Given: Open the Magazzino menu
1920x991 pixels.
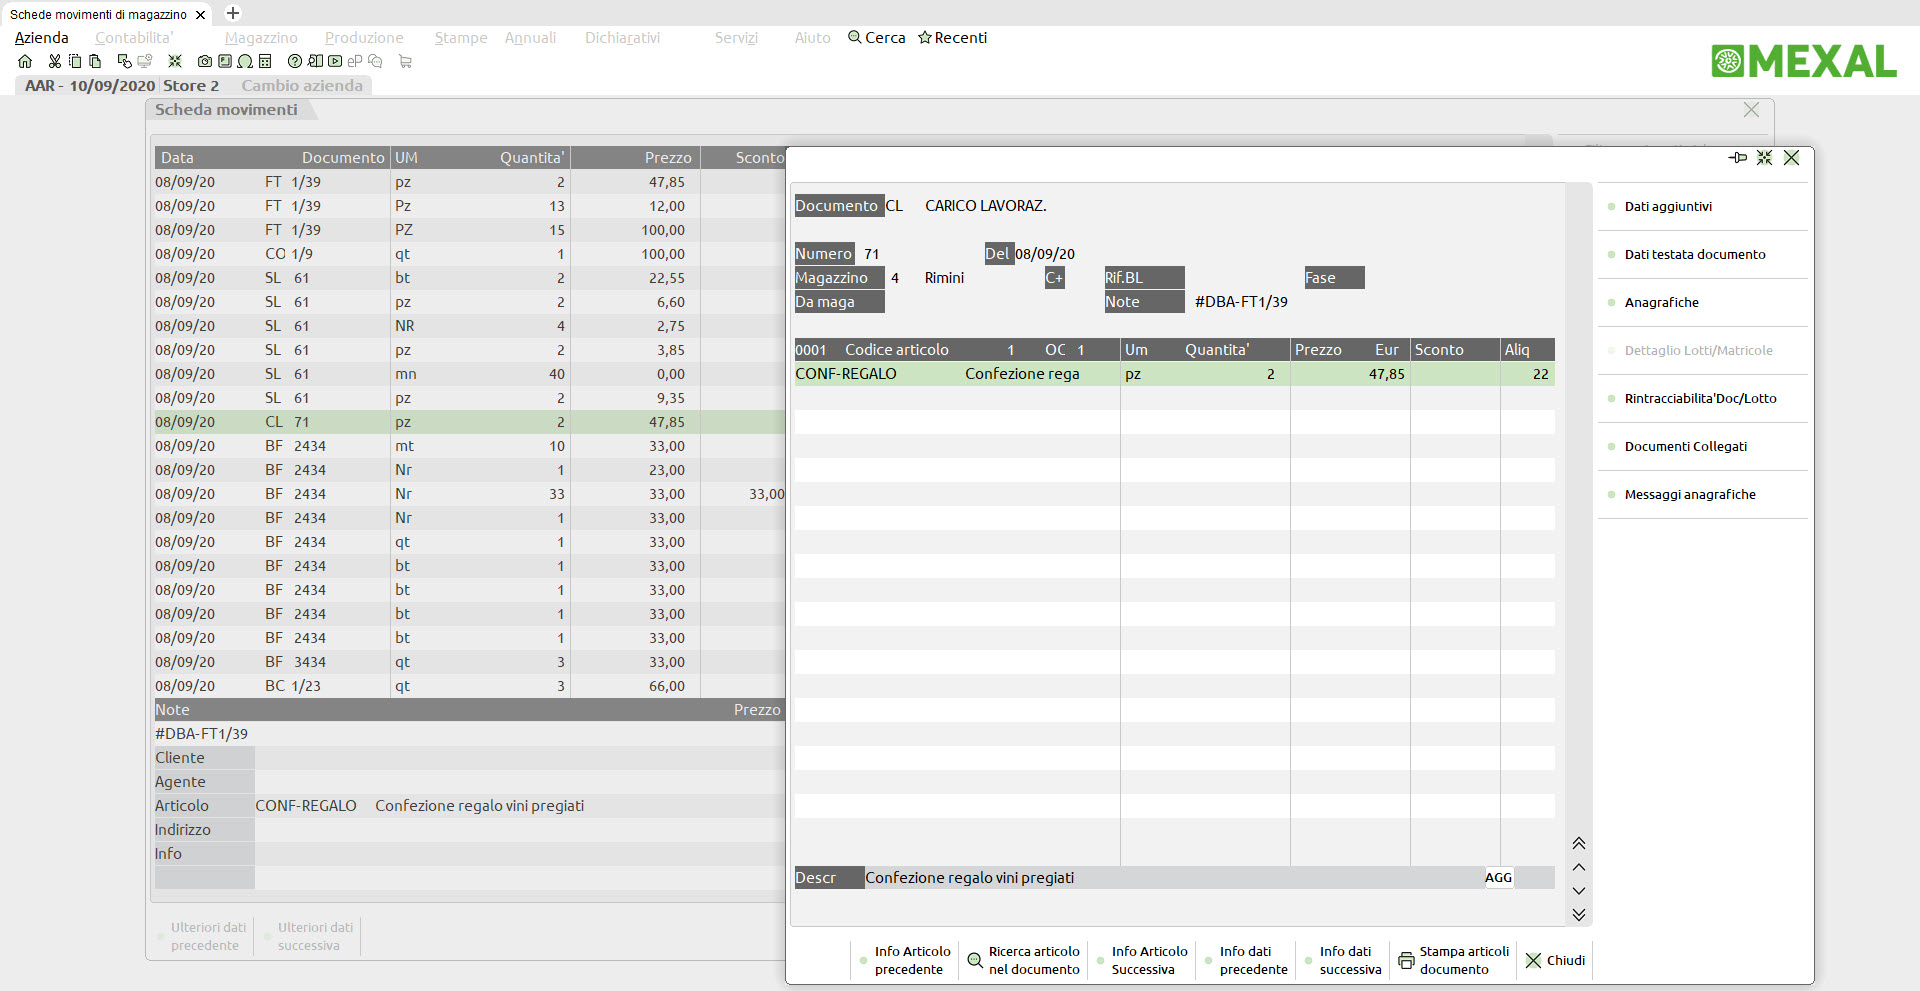Looking at the screenshot, I should point(260,38).
